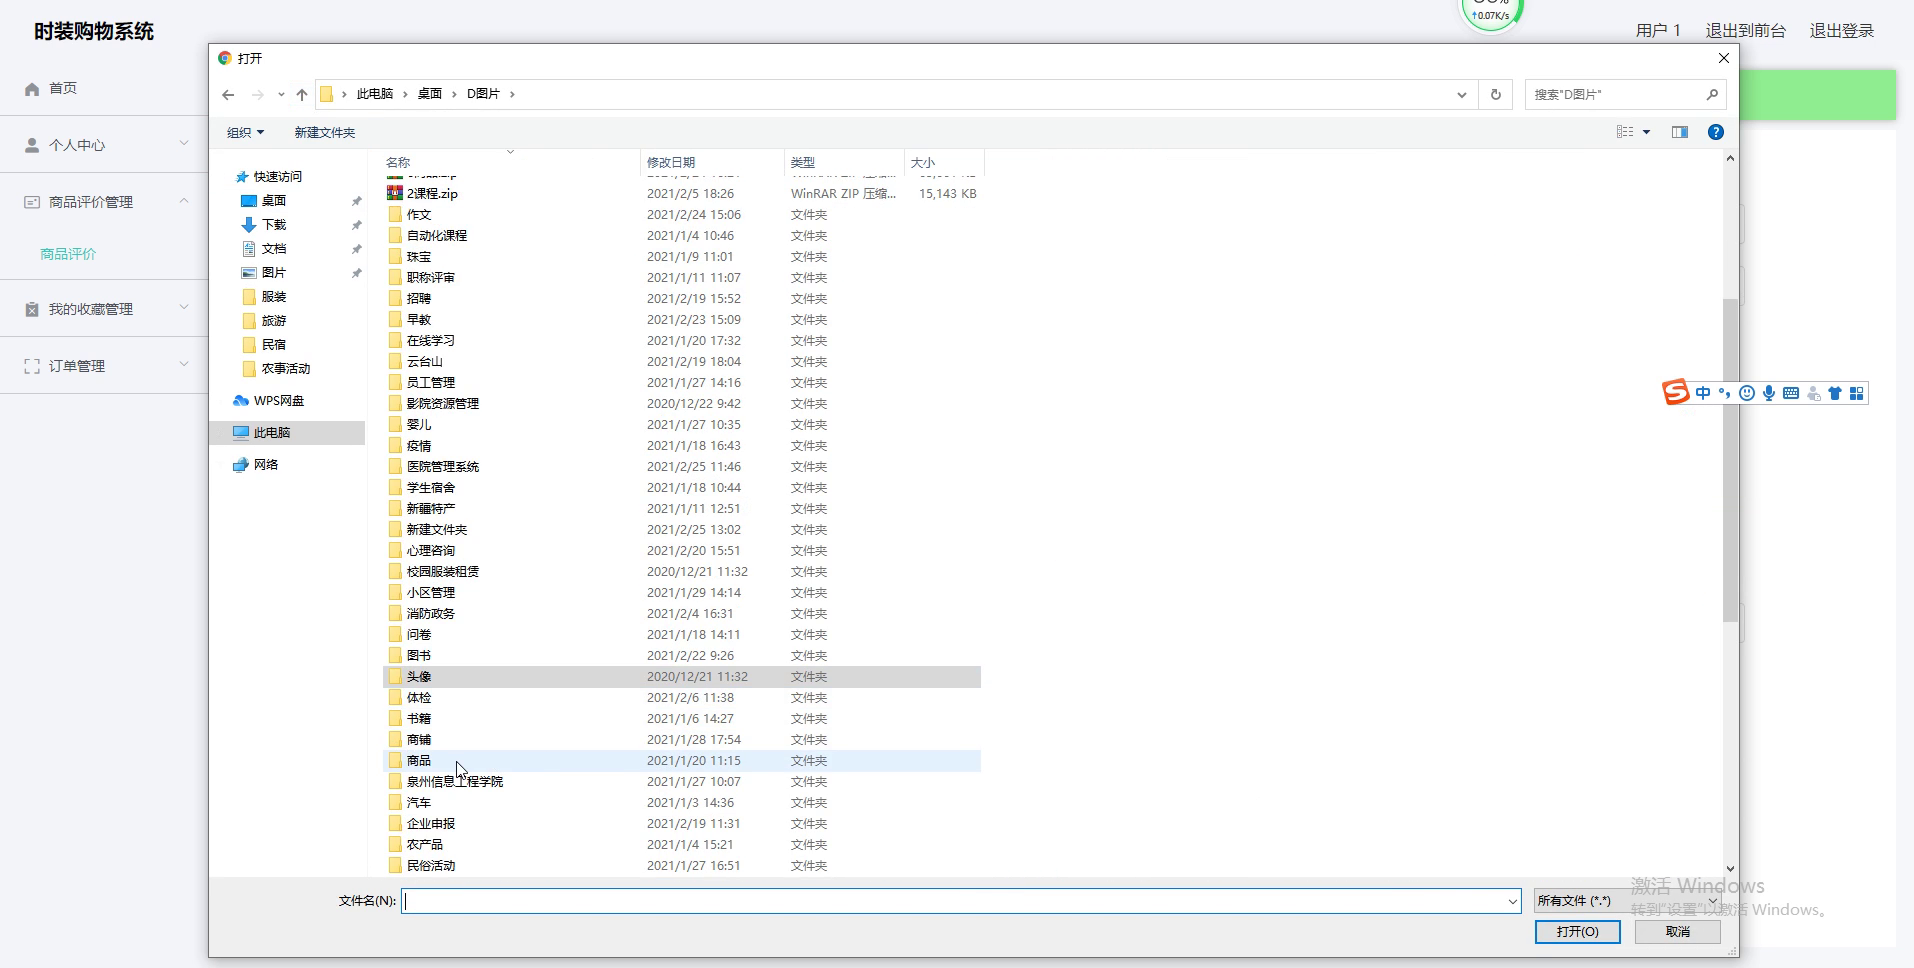Open view options dropdown arrow
This screenshot has width=1914, height=968.
coord(1646,132)
